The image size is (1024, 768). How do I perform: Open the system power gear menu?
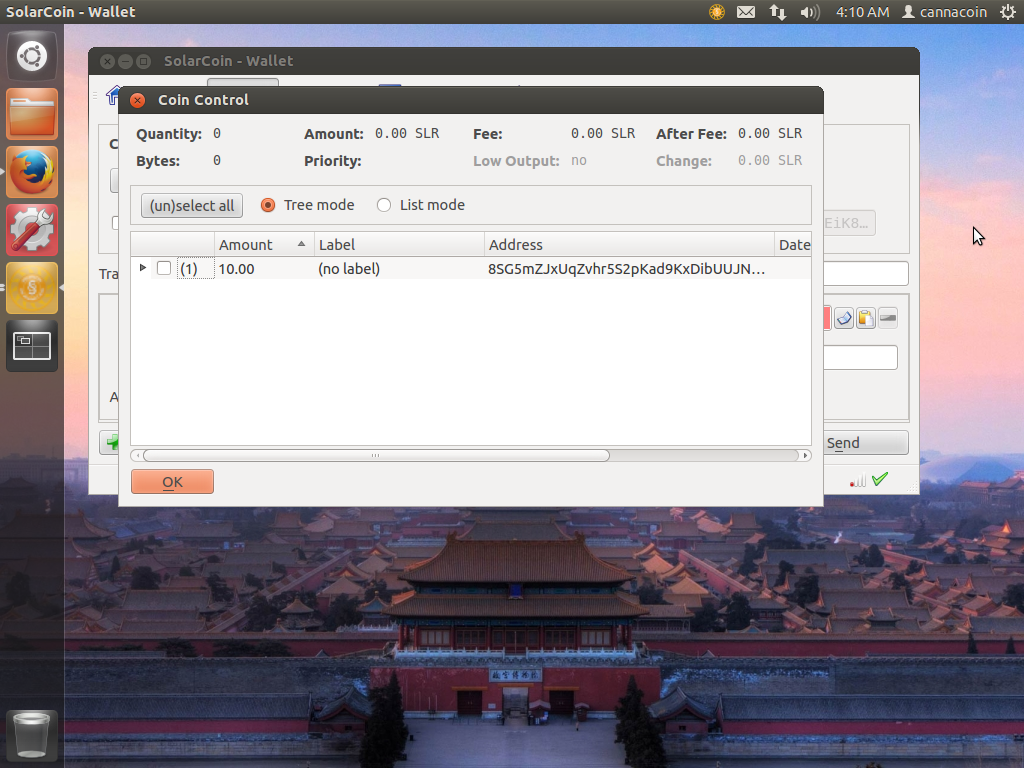coord(1008,12)
